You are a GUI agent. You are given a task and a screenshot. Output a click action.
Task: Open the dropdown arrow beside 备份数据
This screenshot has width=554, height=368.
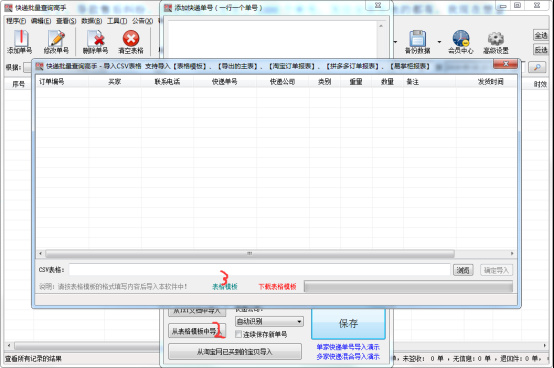439,42
